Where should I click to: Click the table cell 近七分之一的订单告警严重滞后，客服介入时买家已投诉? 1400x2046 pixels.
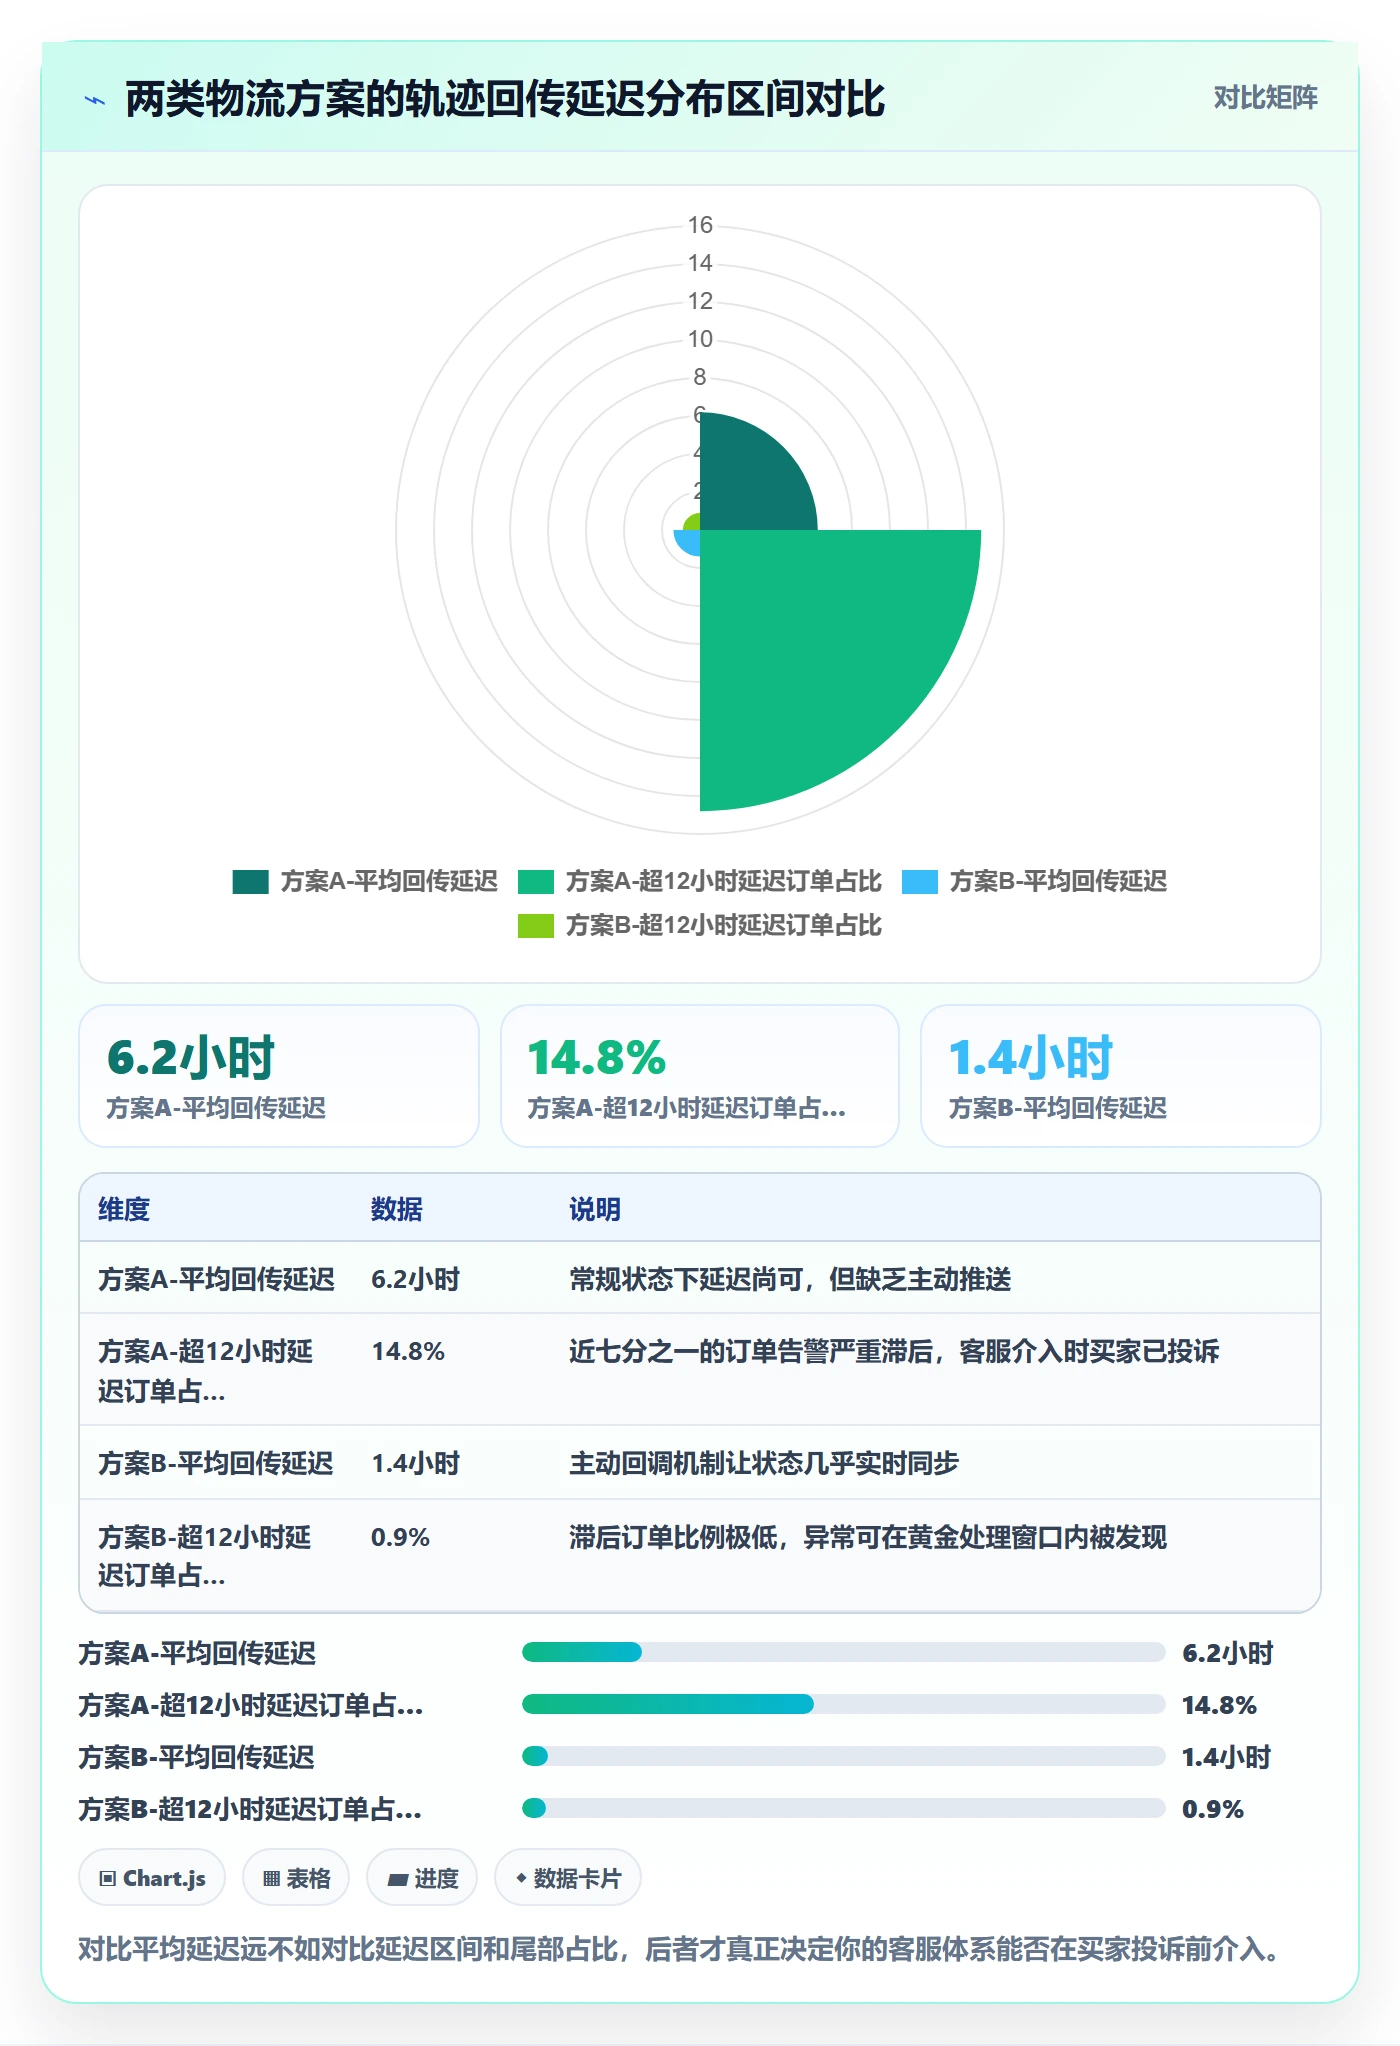(894, 1351)
